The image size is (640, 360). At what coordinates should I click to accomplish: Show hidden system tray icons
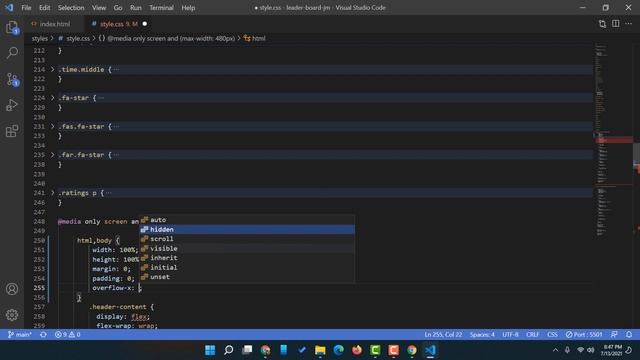(555, 350)
